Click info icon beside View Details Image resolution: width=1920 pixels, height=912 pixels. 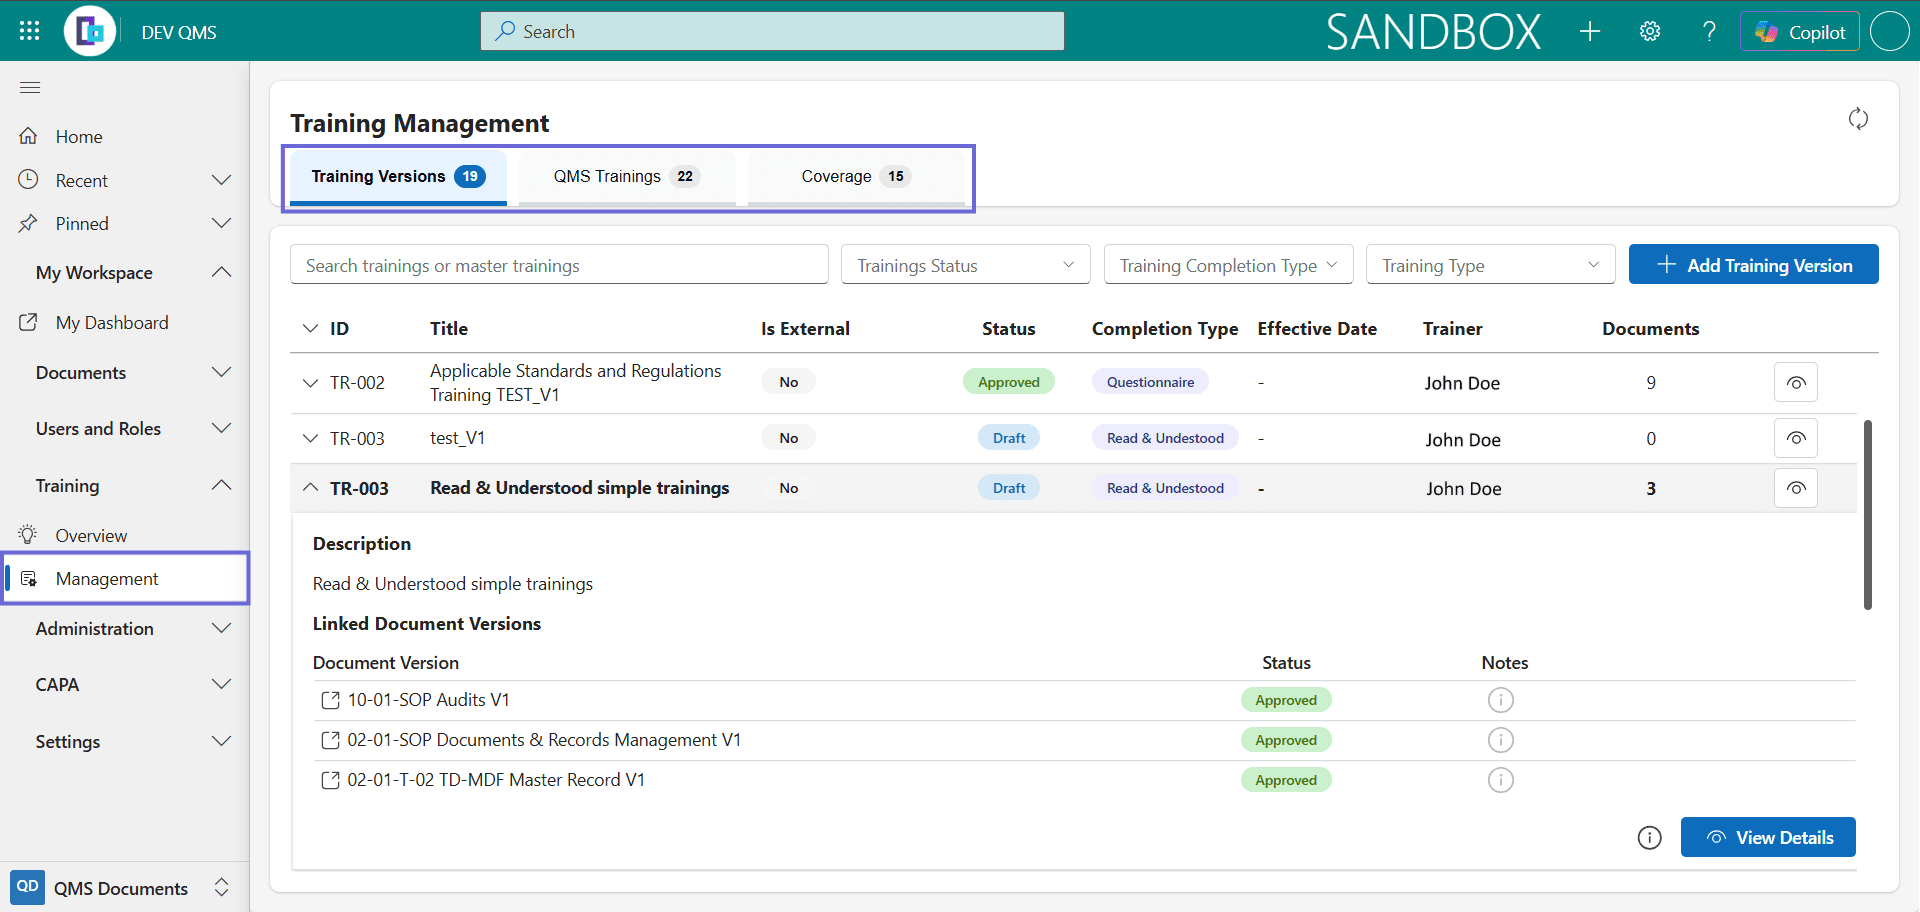pyautogui.click(x=1649, y=838)
